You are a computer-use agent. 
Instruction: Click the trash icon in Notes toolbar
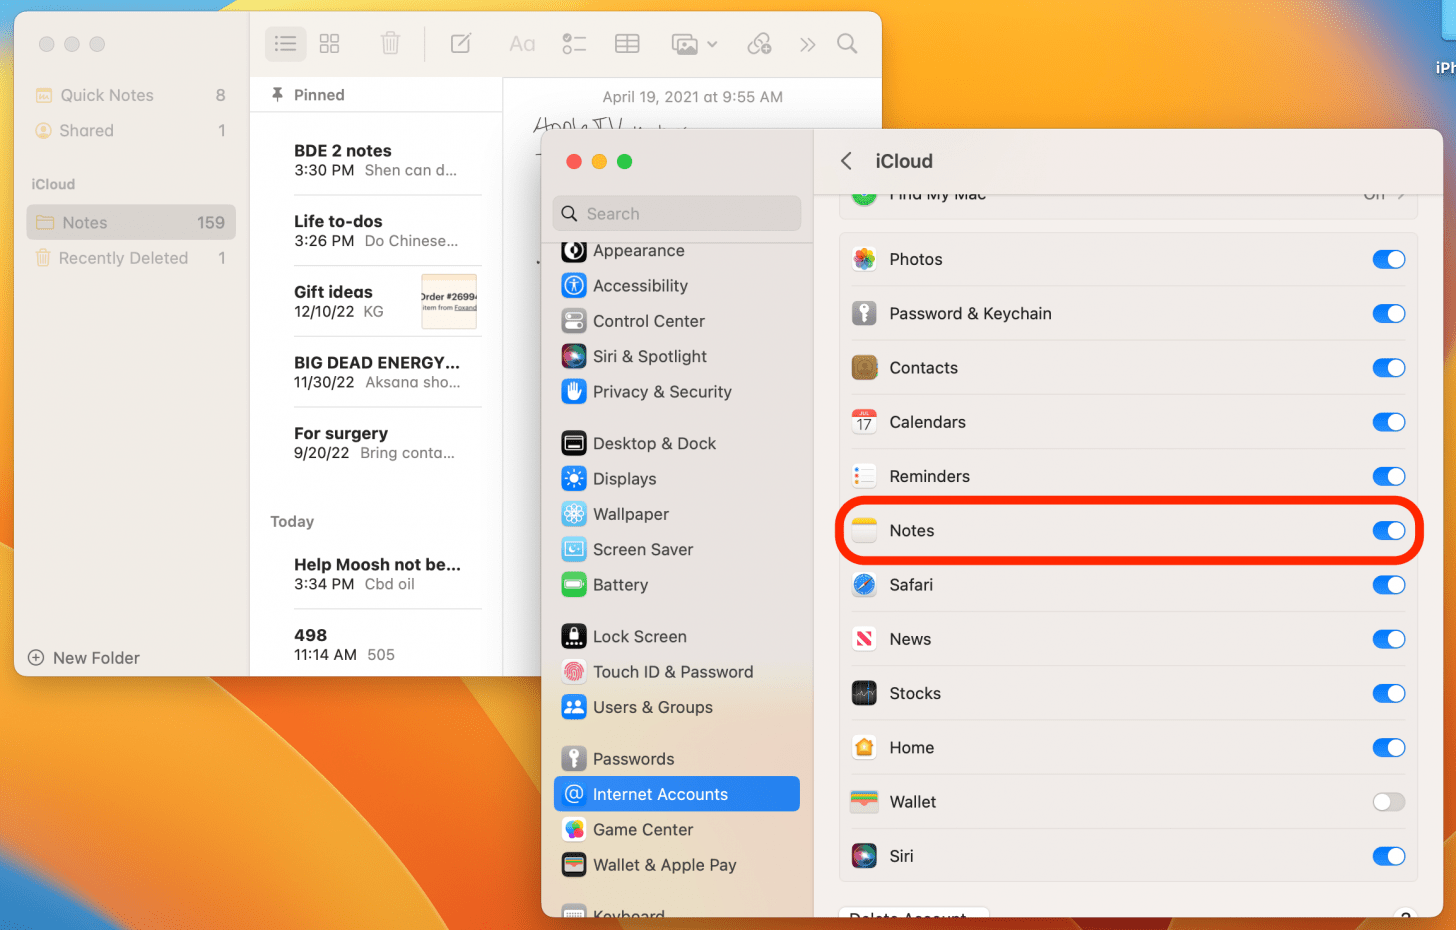click(390, 44)
